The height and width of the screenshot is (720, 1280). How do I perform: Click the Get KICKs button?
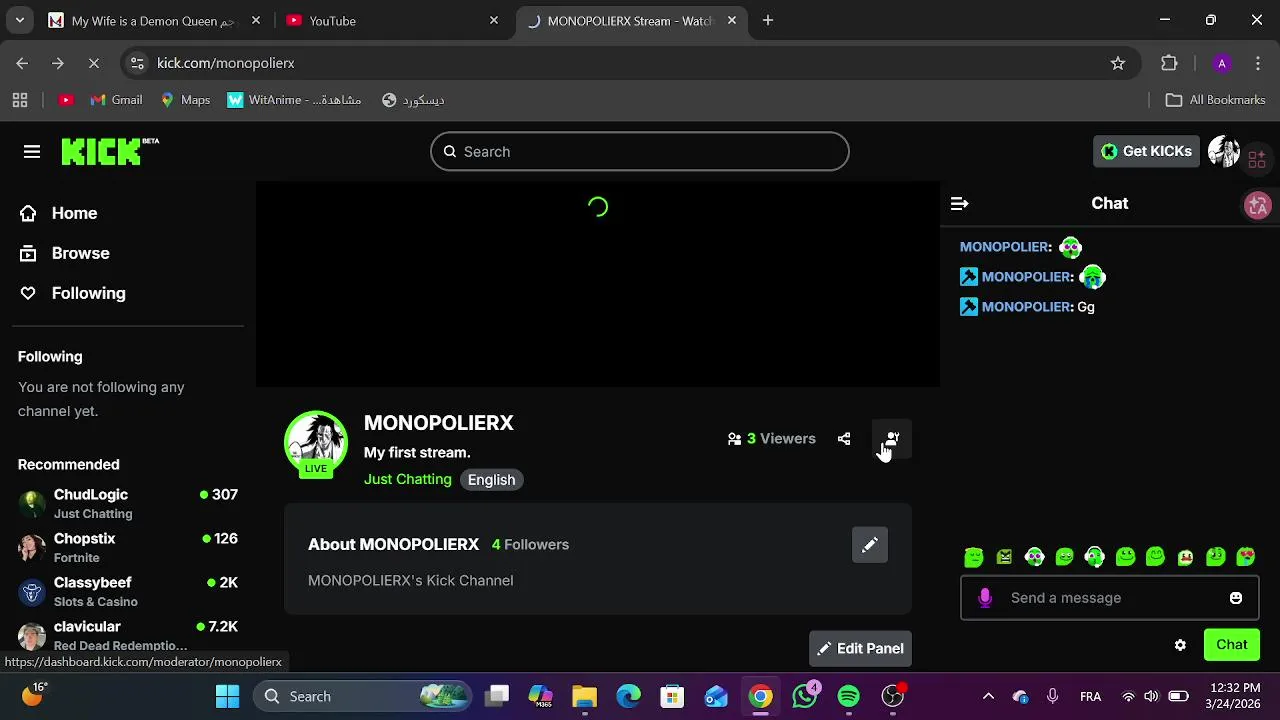pyautogui.click(x=1146, y=151)
